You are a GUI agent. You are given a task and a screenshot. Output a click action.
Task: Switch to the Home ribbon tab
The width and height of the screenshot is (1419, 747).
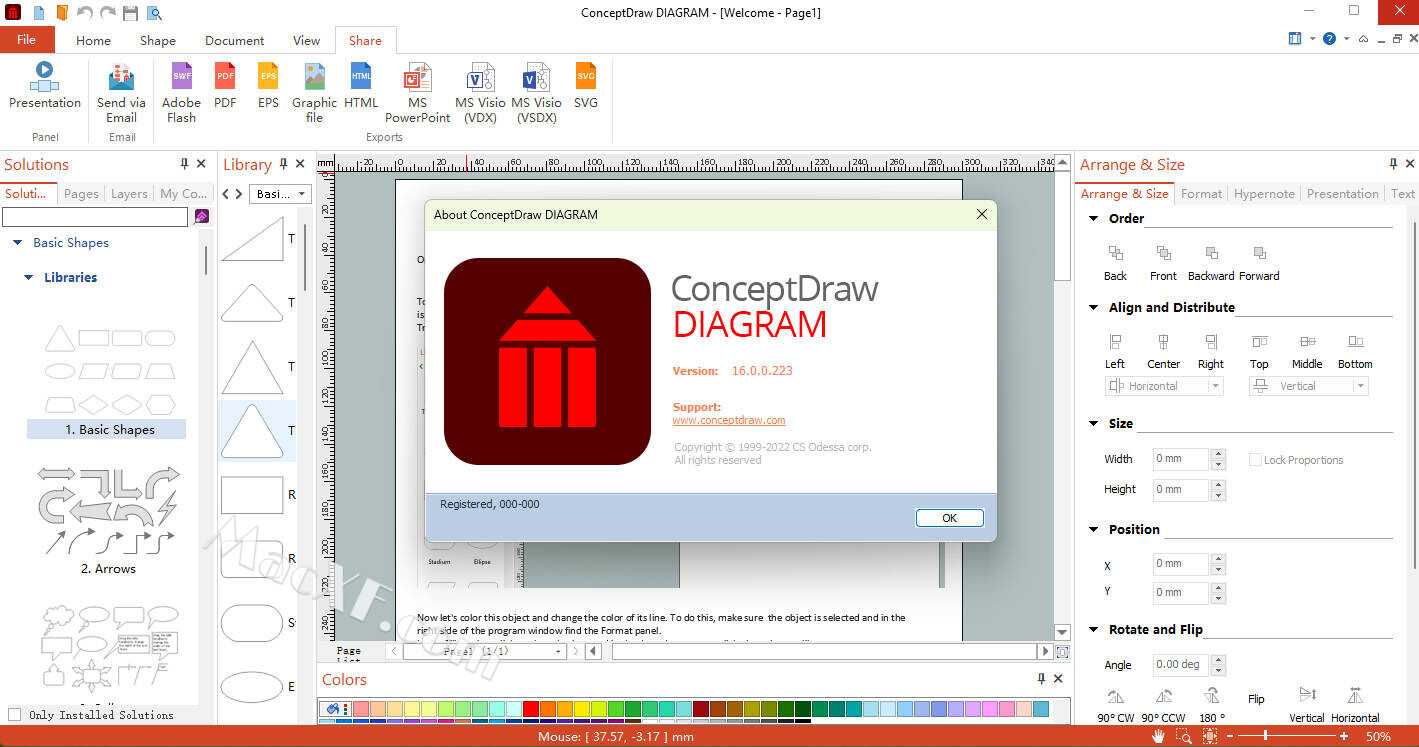pos(93,41)
